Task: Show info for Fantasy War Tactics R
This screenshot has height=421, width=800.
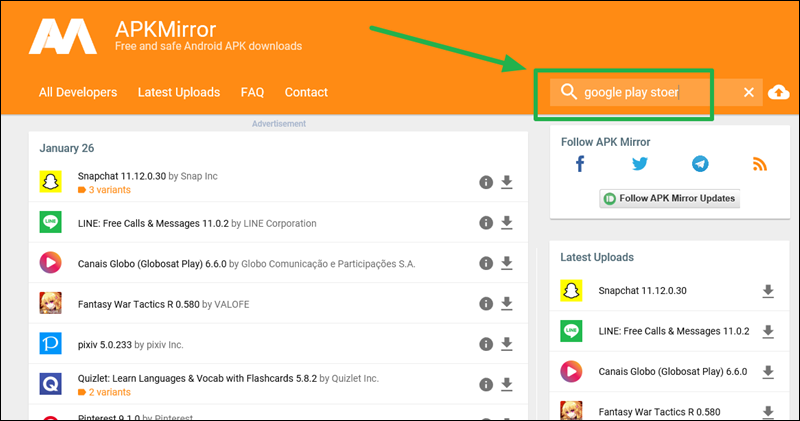Action: tap(486, 304)
